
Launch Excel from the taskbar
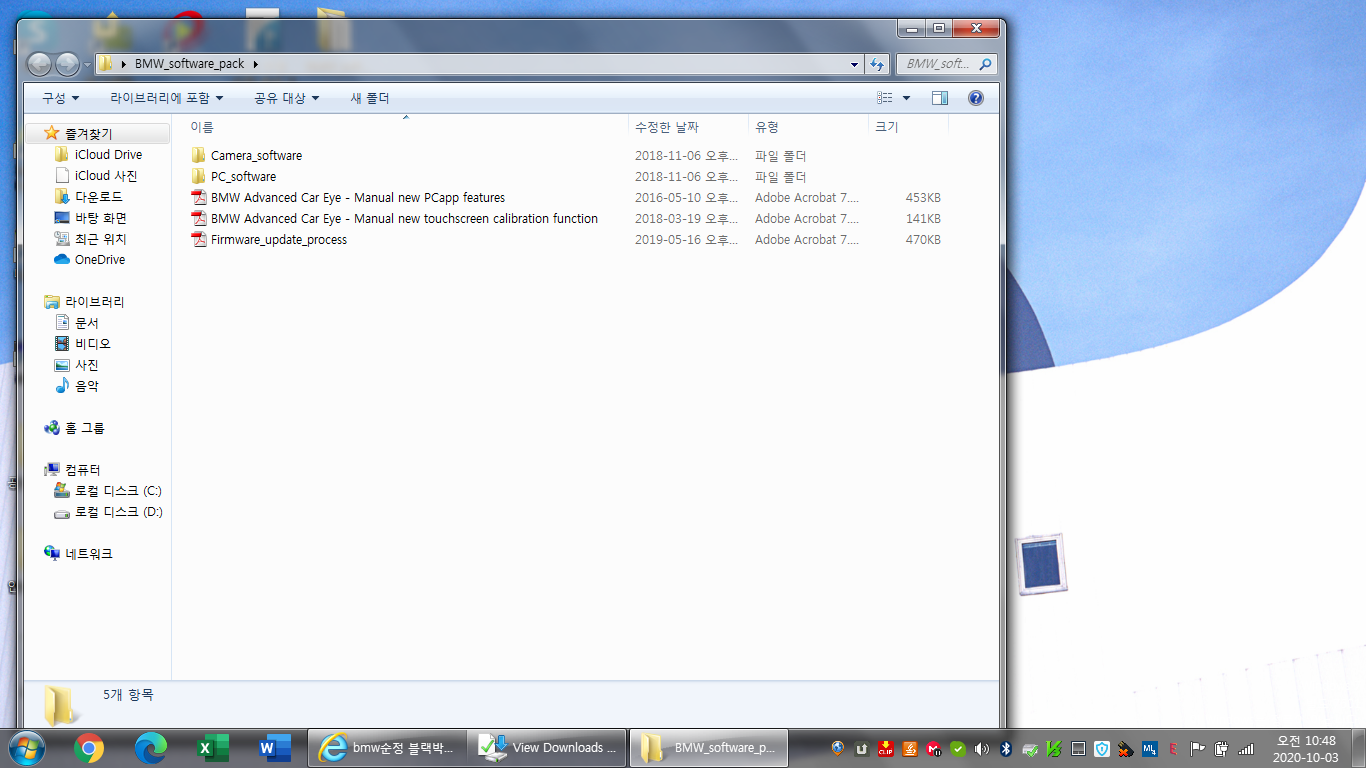[x=213, y=748]
